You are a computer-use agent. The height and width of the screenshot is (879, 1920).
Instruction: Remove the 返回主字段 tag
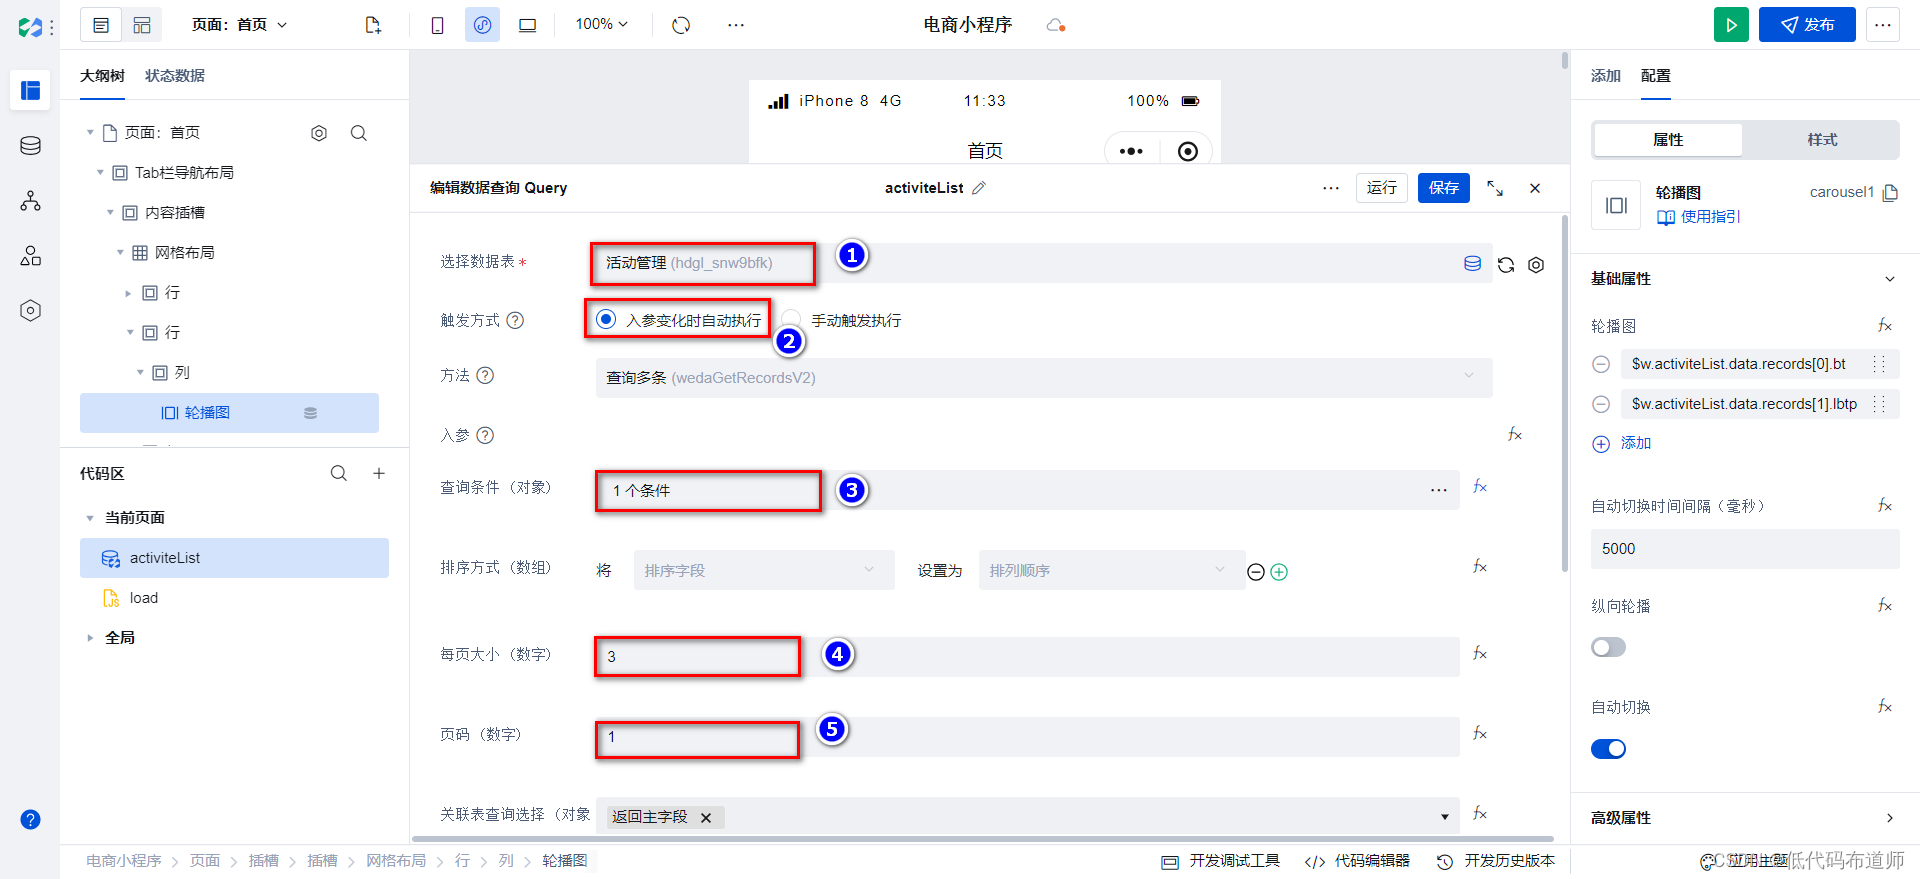point(706,818)
